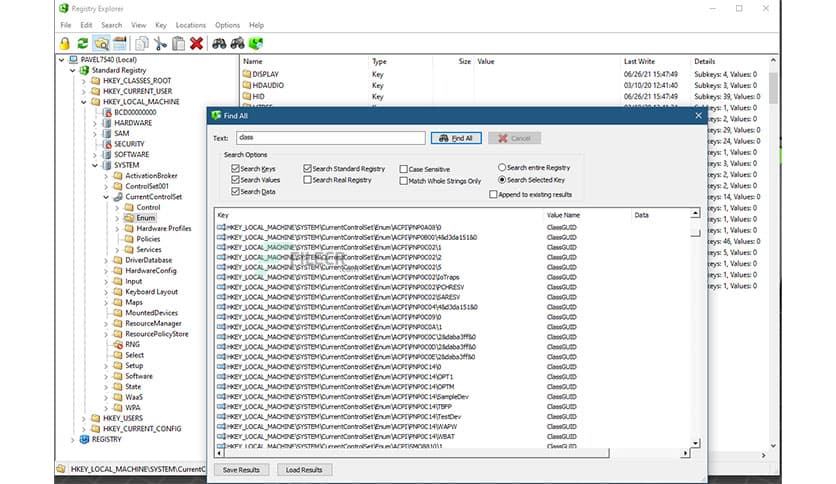836x484 pixels.
Task: Expand the HKEY_USERS tree node
Action: tap(84, 418)
